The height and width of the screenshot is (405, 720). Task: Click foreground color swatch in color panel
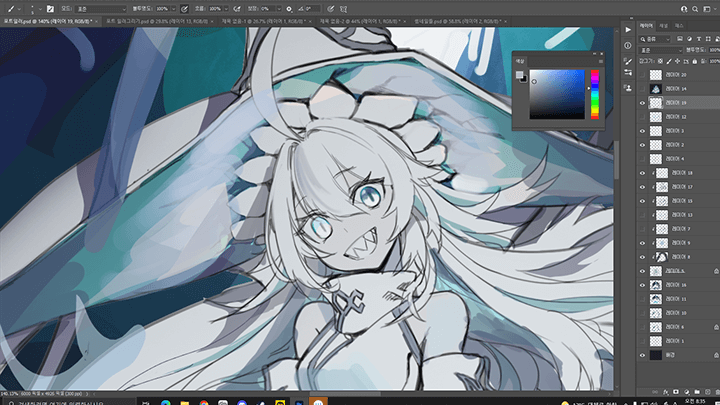[x=519, y=75]
